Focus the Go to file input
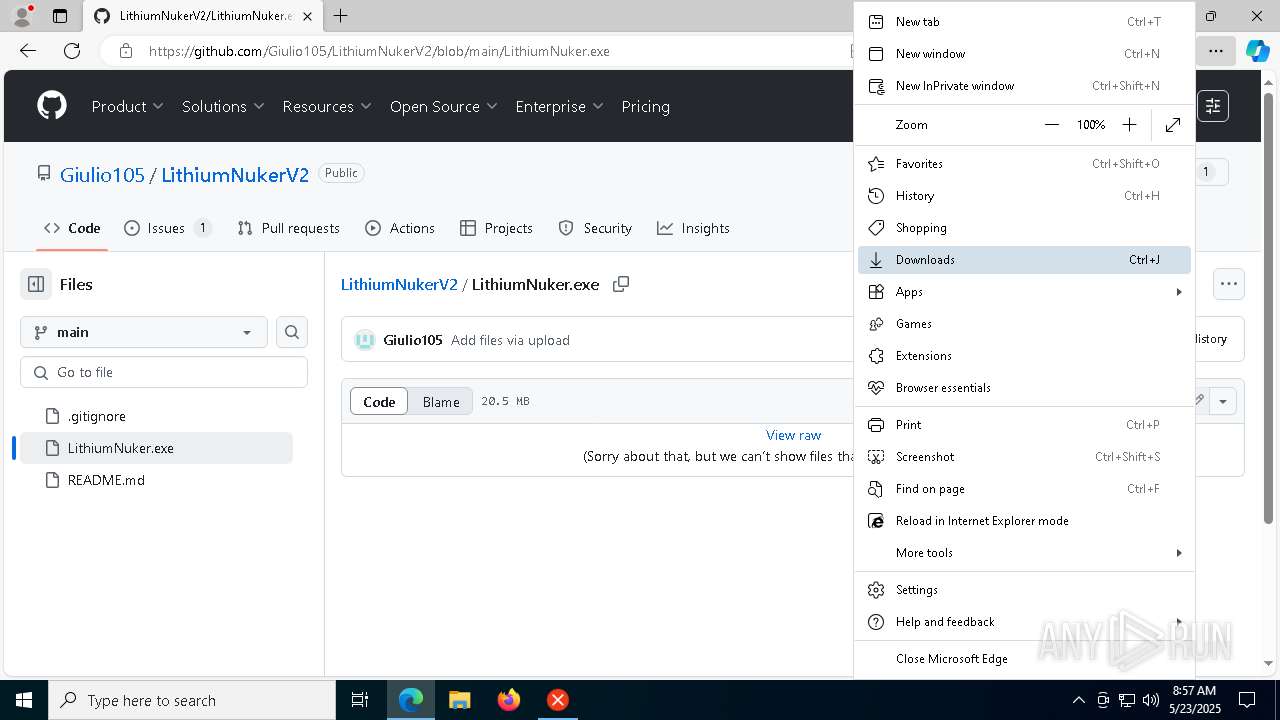Screen dimensions: 1280x720 [164, 372]
